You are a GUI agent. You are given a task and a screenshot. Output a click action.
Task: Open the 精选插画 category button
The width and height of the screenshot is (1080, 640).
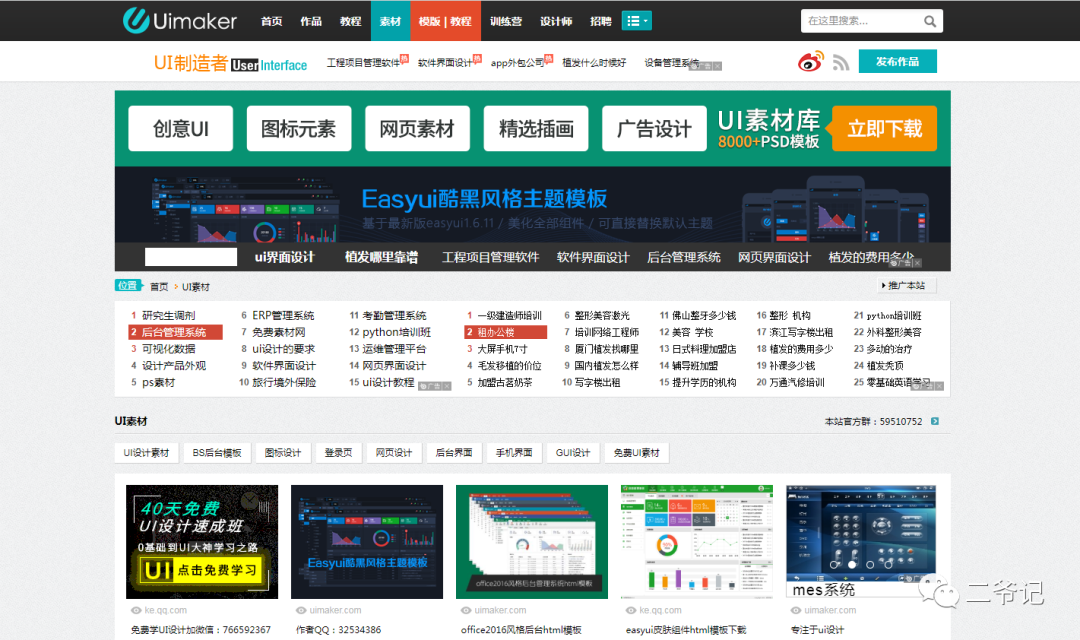(x=536, y=129)
